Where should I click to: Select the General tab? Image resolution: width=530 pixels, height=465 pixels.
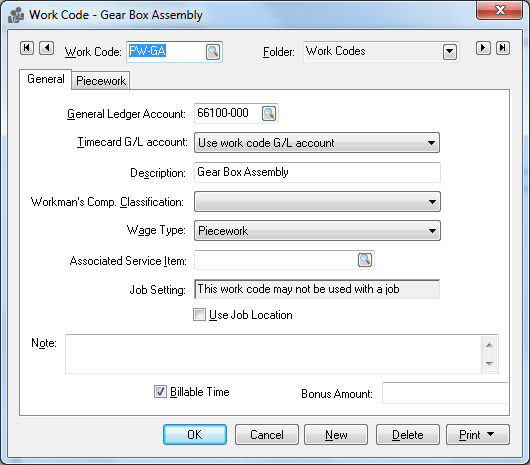(x=46, y=79)
